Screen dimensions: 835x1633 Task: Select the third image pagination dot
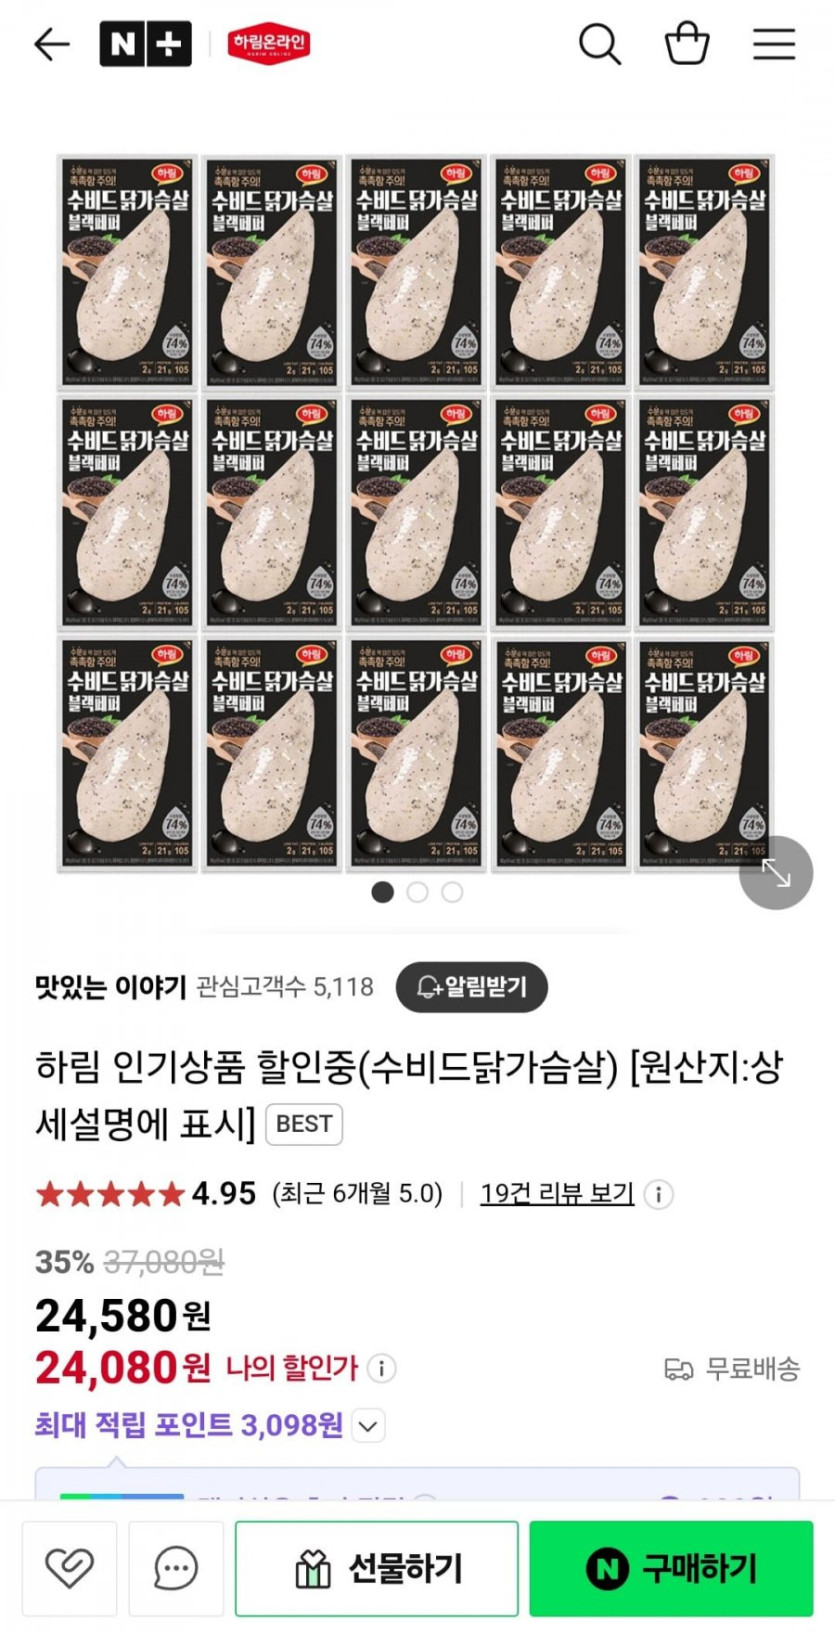coord(453,892)
